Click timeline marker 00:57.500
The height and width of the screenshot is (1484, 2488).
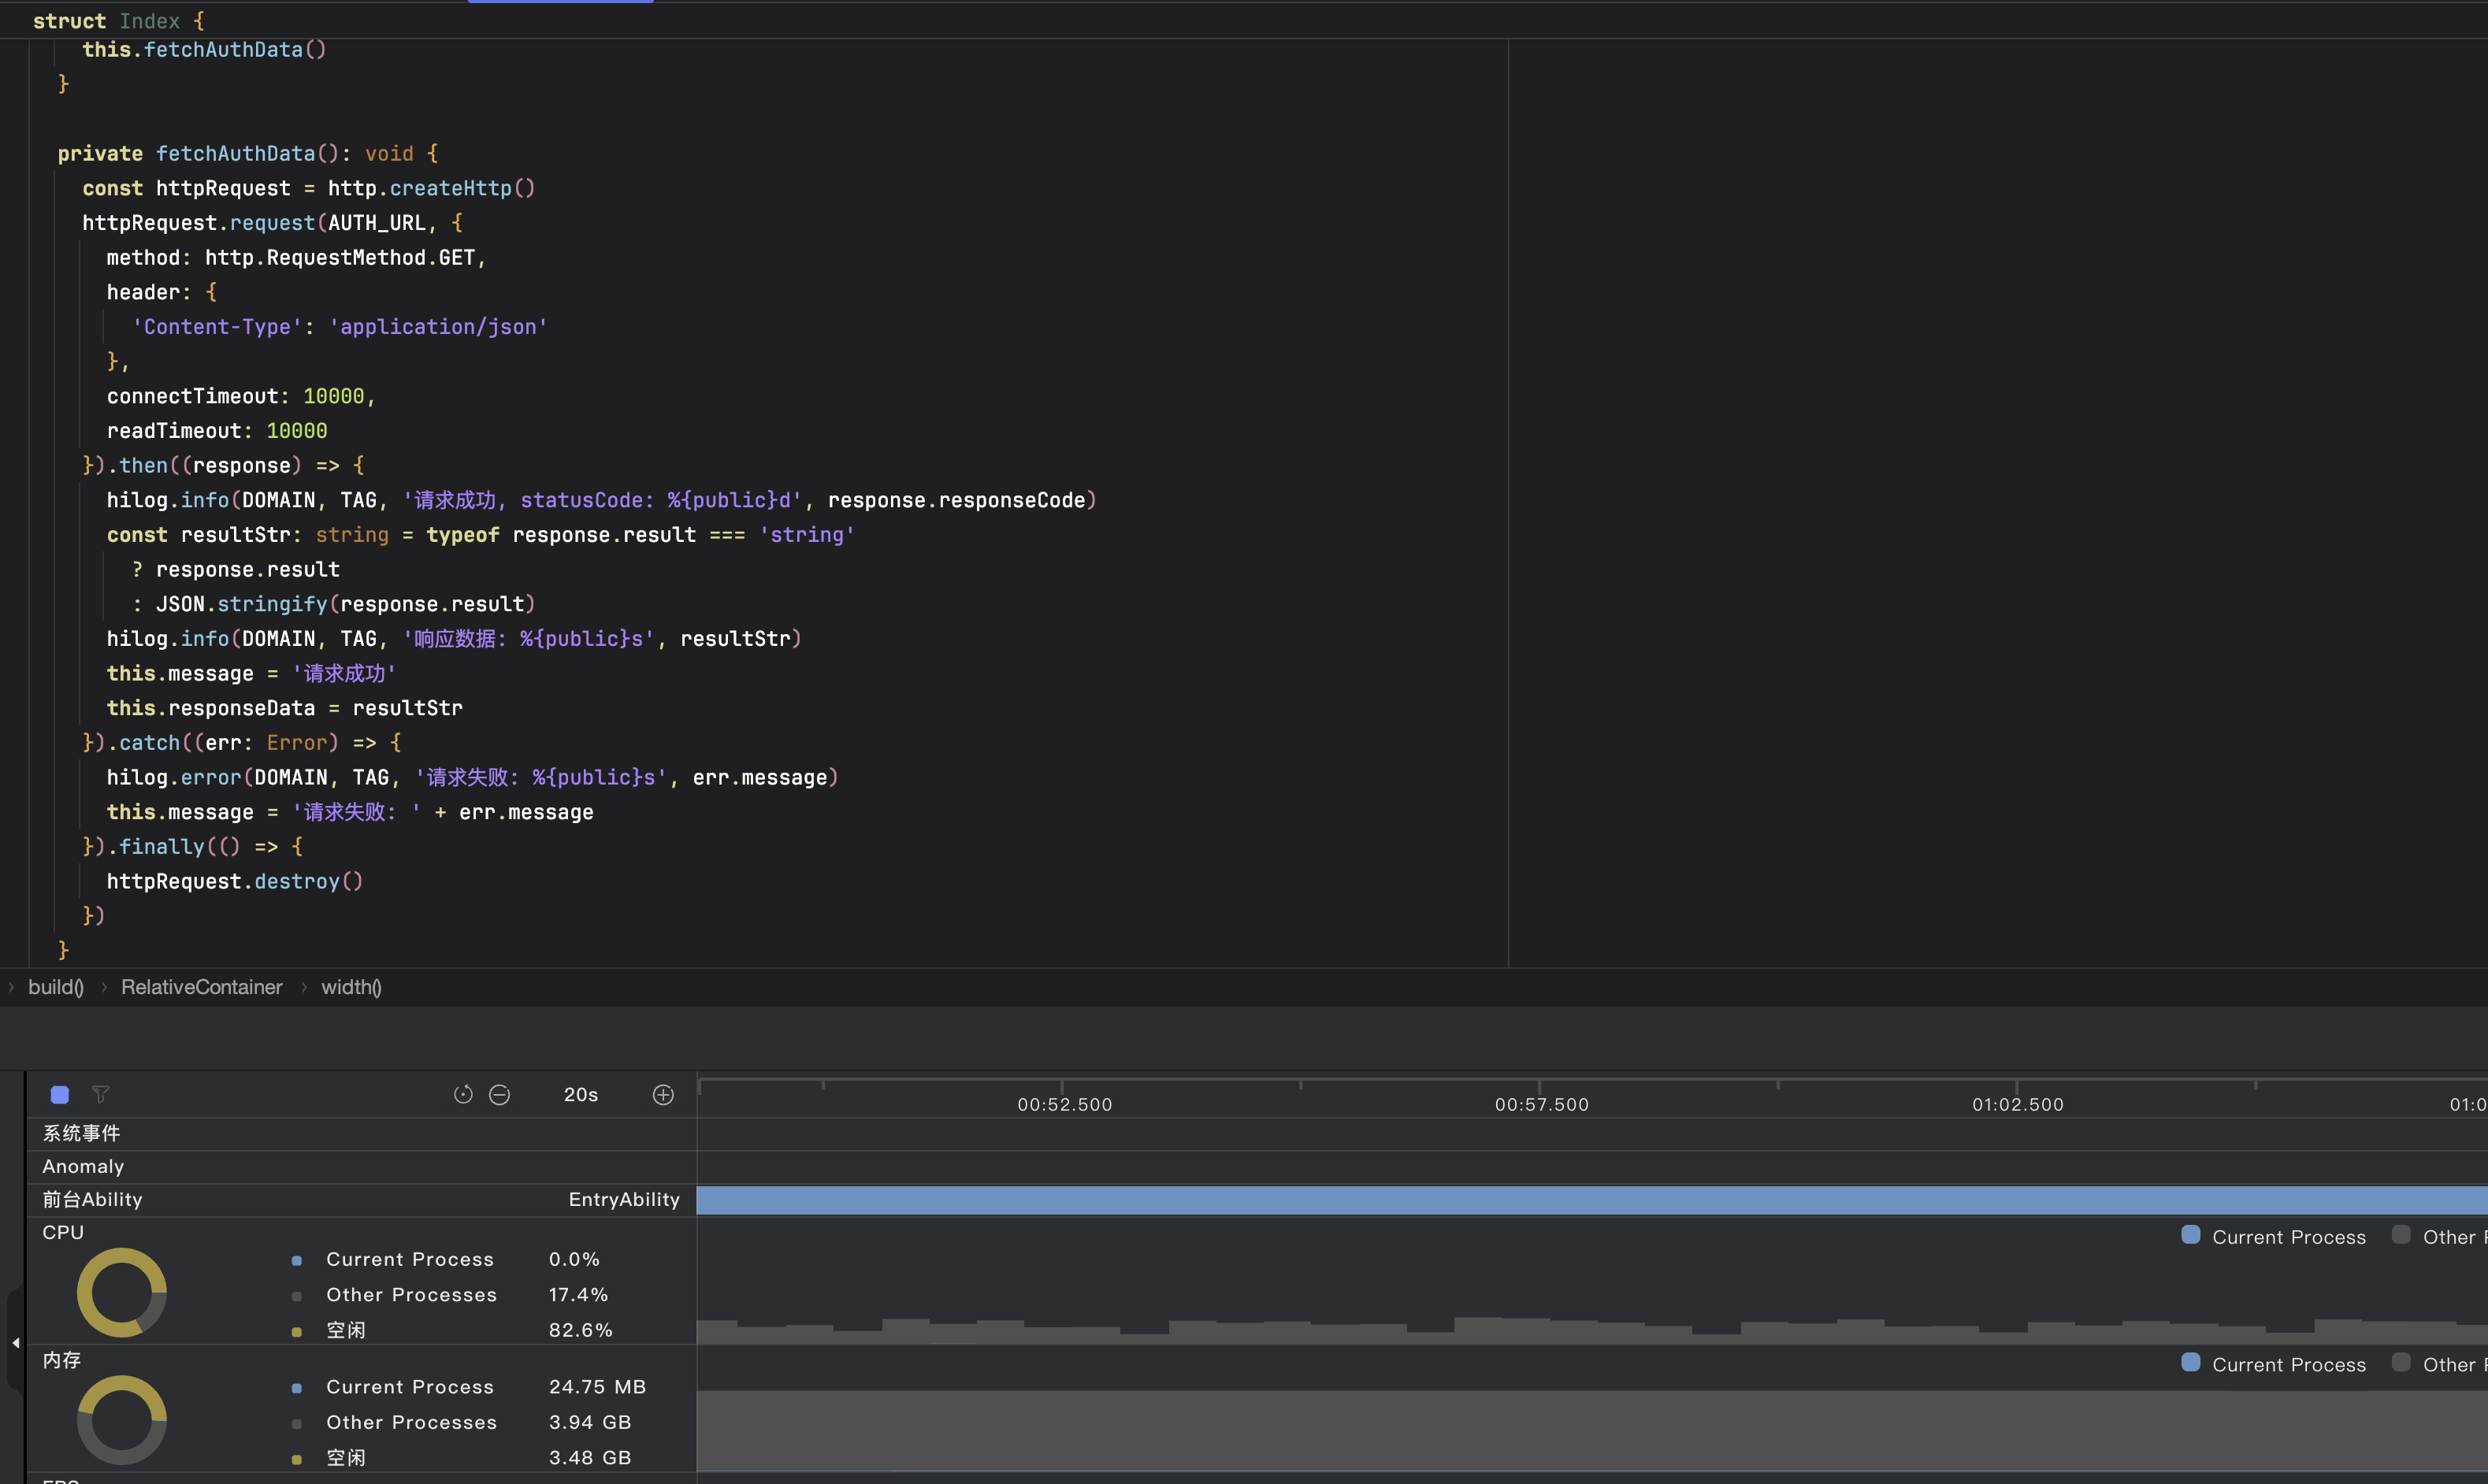pos(1542,1104)
